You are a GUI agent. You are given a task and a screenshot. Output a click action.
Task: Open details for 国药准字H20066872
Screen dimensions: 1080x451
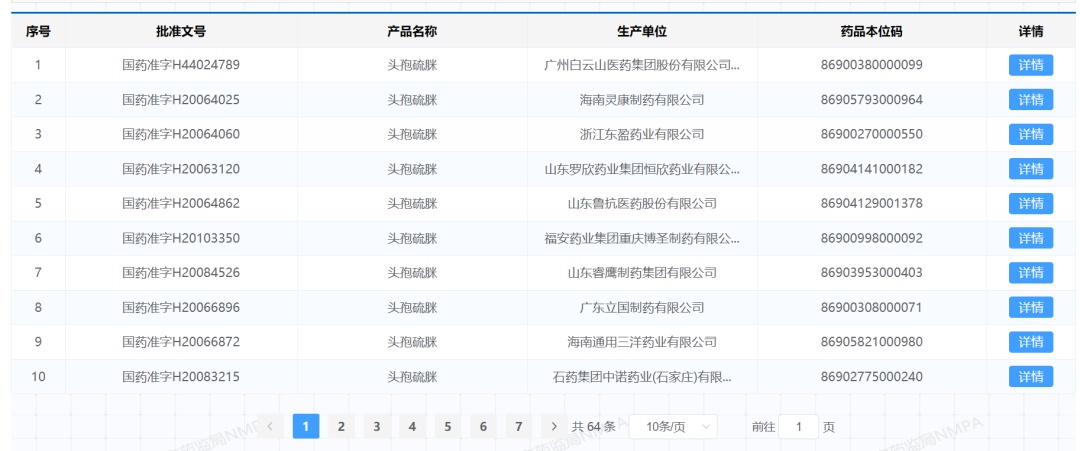tap(1030, 342)
